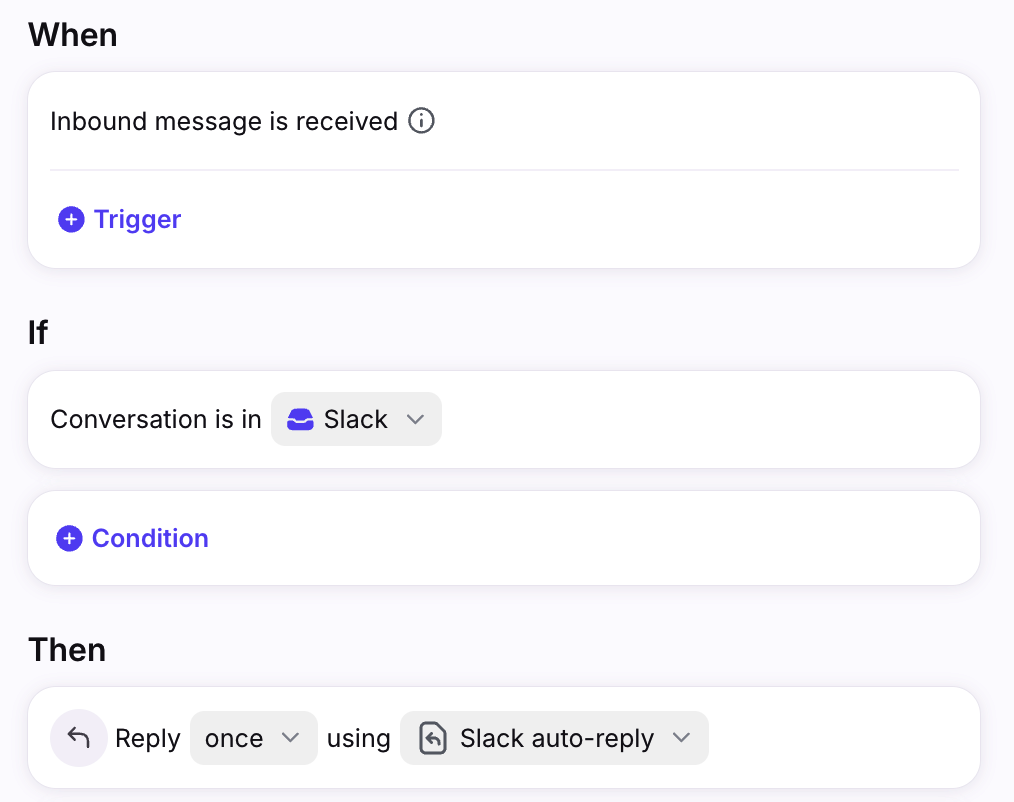Click the Slack auto-reply template icon

click(x=432, y=739)
